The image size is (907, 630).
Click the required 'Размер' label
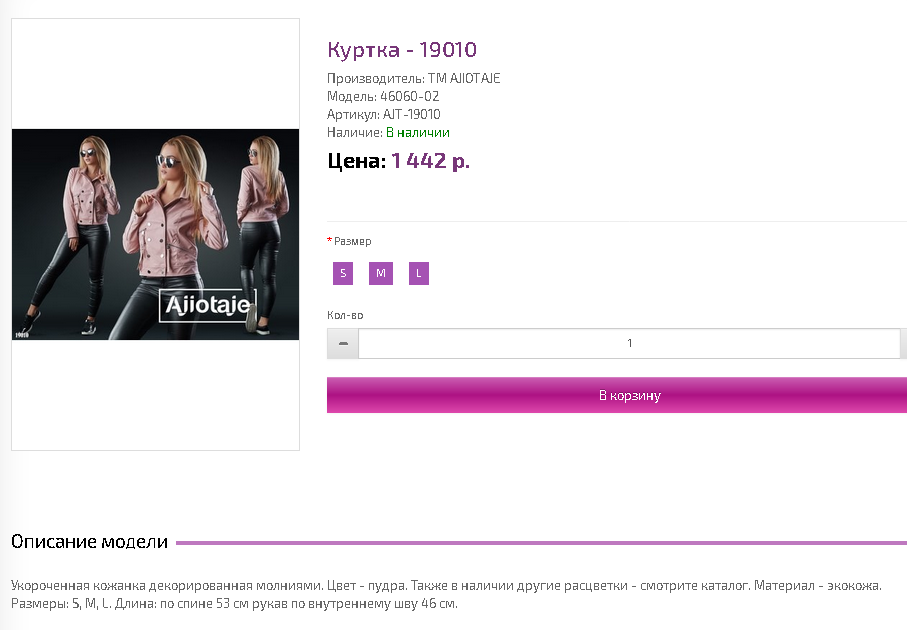pos(352,241)
